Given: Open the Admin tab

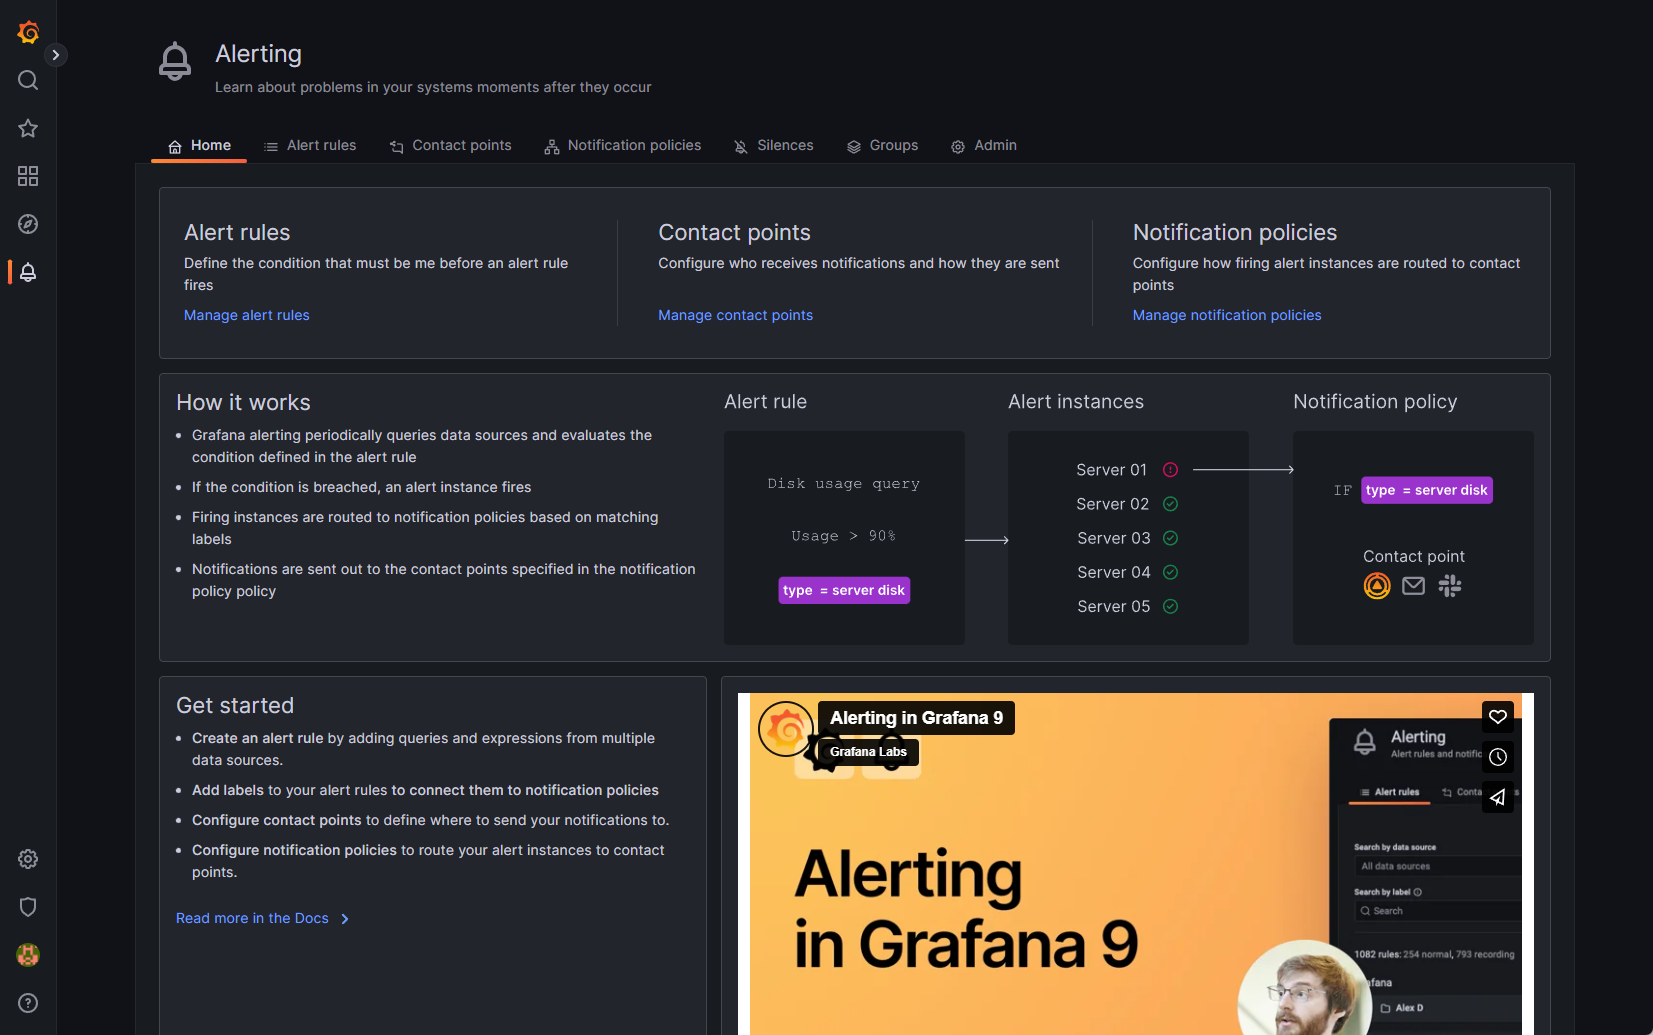Looking at the screenshot, I should pyautogui.click(x=983, y=146).
